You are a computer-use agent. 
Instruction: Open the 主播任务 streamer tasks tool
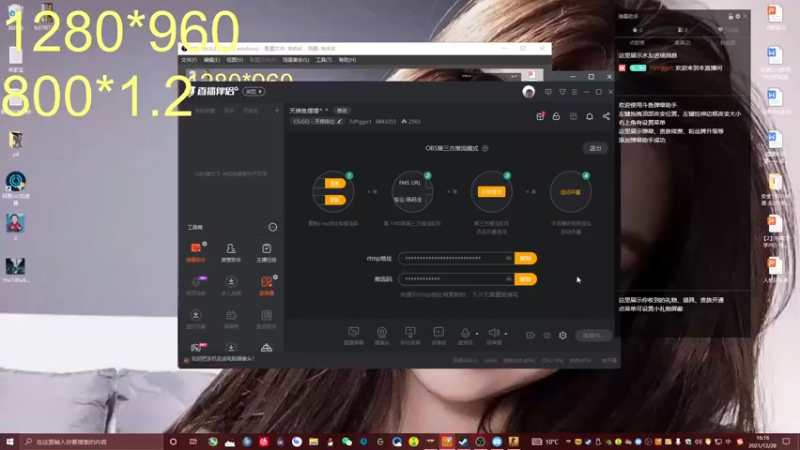coord(266,252)
